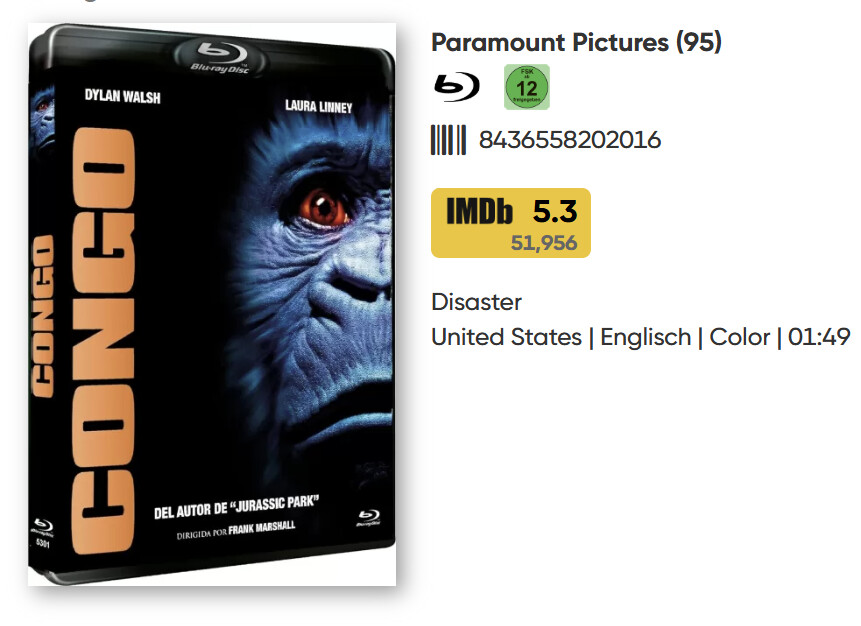
Task: Click the Laura Linney name on cover
Action: tap(318, 107)
